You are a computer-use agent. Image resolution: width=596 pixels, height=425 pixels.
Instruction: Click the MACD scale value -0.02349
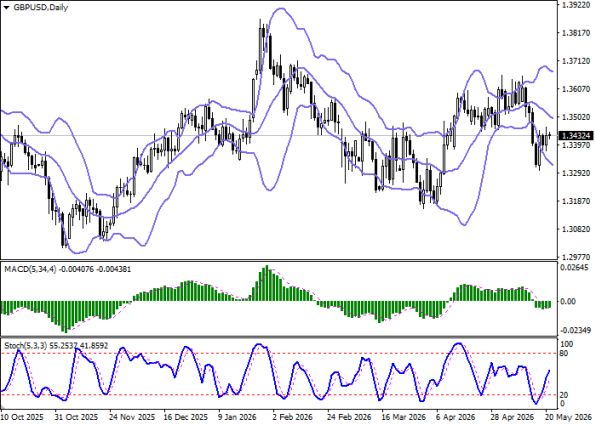coord(577,330)
